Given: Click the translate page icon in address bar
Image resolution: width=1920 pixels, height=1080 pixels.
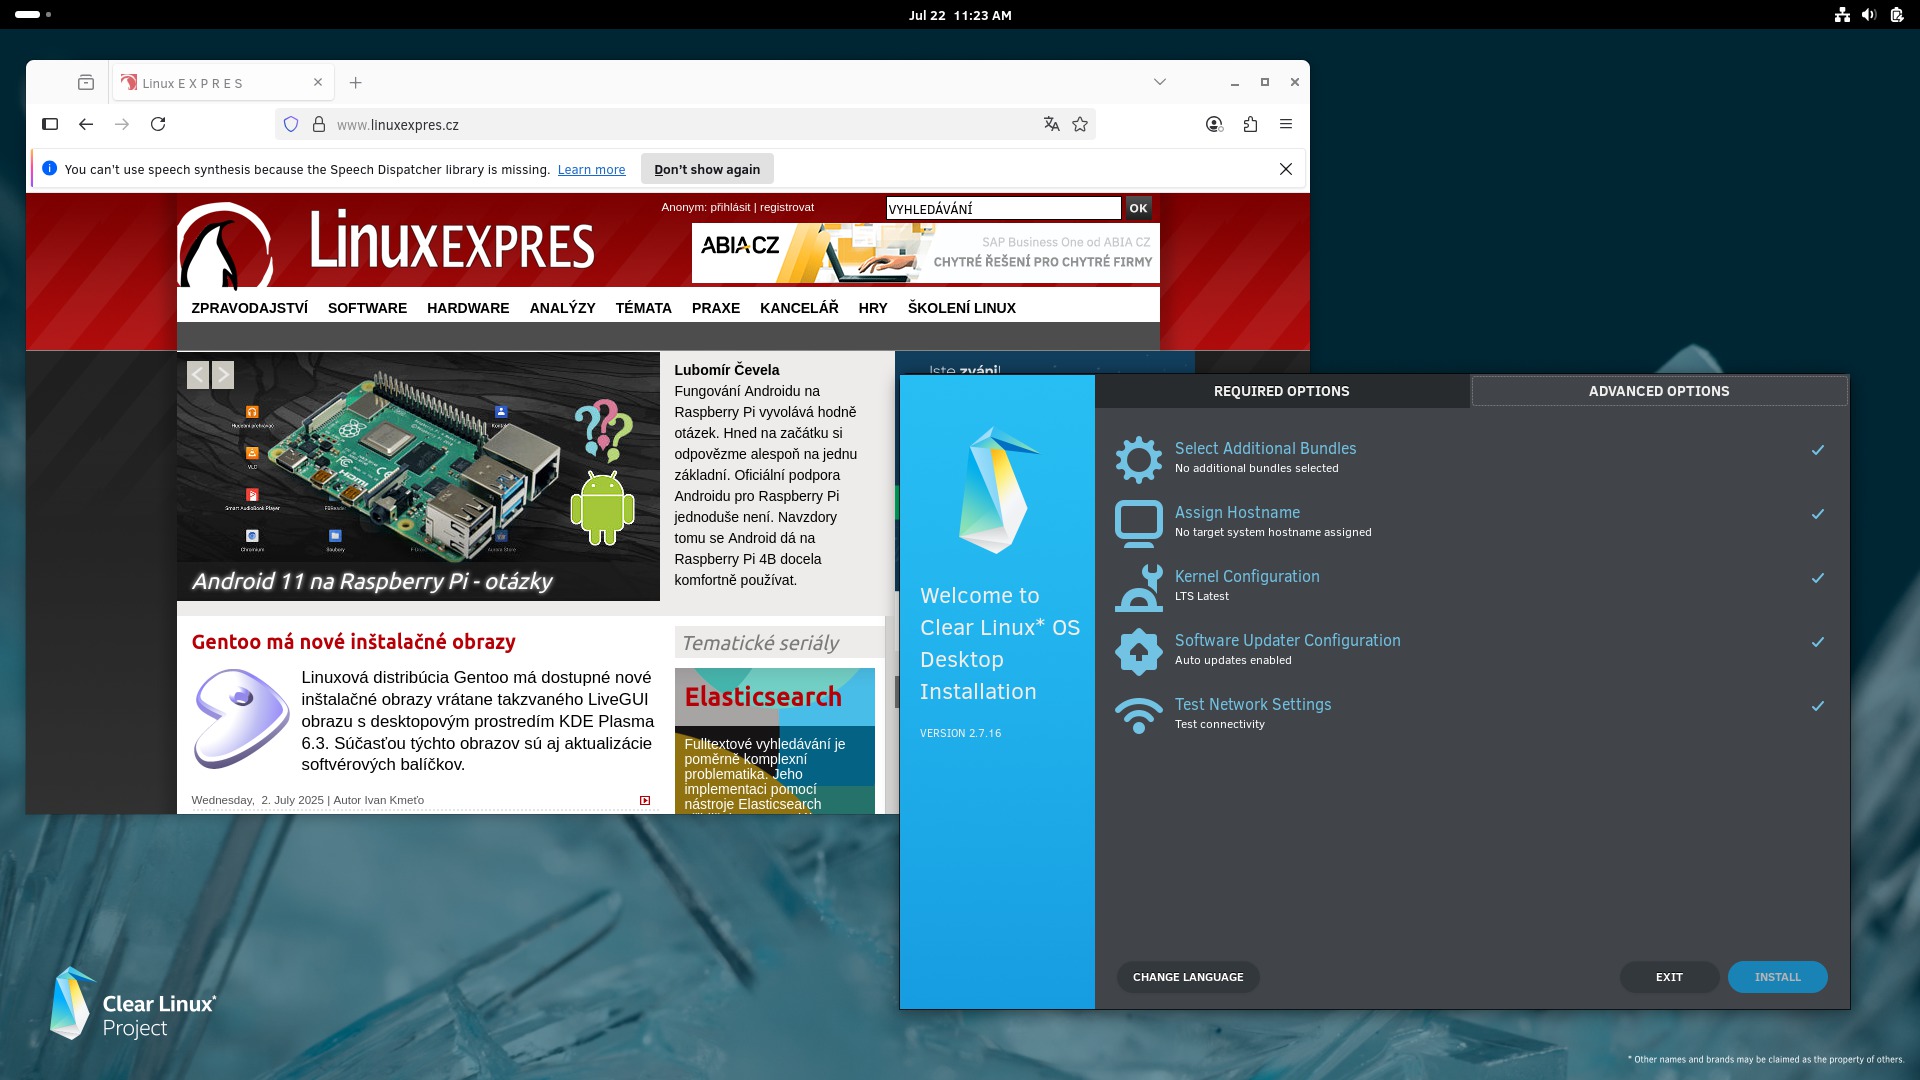Looking at the screenshot, I should 1051,125.
